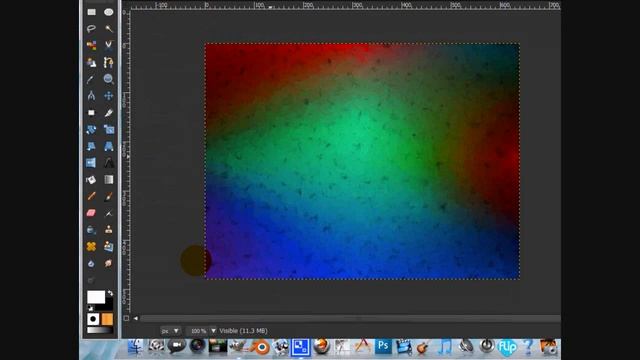The height and width of the screenshot is (360, 640).
Task: Select the Scissors Select tool
Action: point(109,45)
